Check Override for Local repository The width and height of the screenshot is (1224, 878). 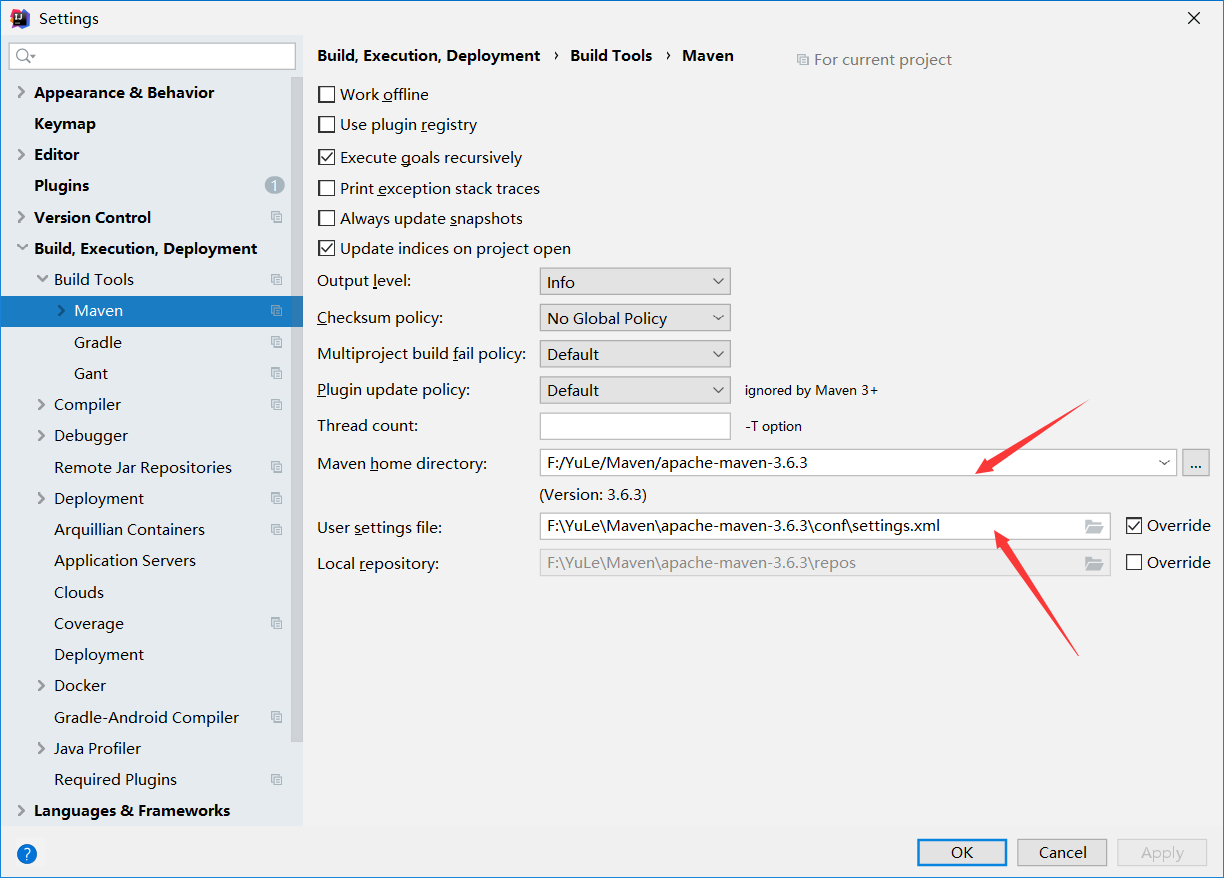pos(1134,562)
